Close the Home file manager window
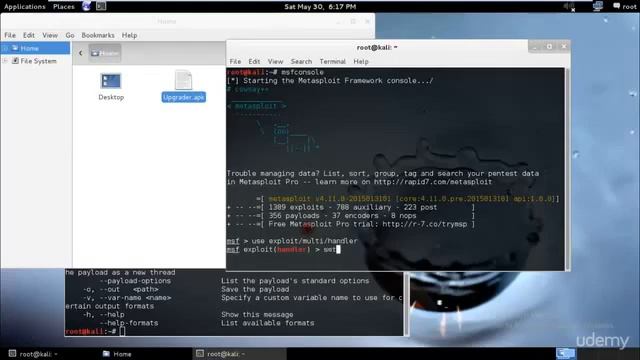 pos(367,21)
